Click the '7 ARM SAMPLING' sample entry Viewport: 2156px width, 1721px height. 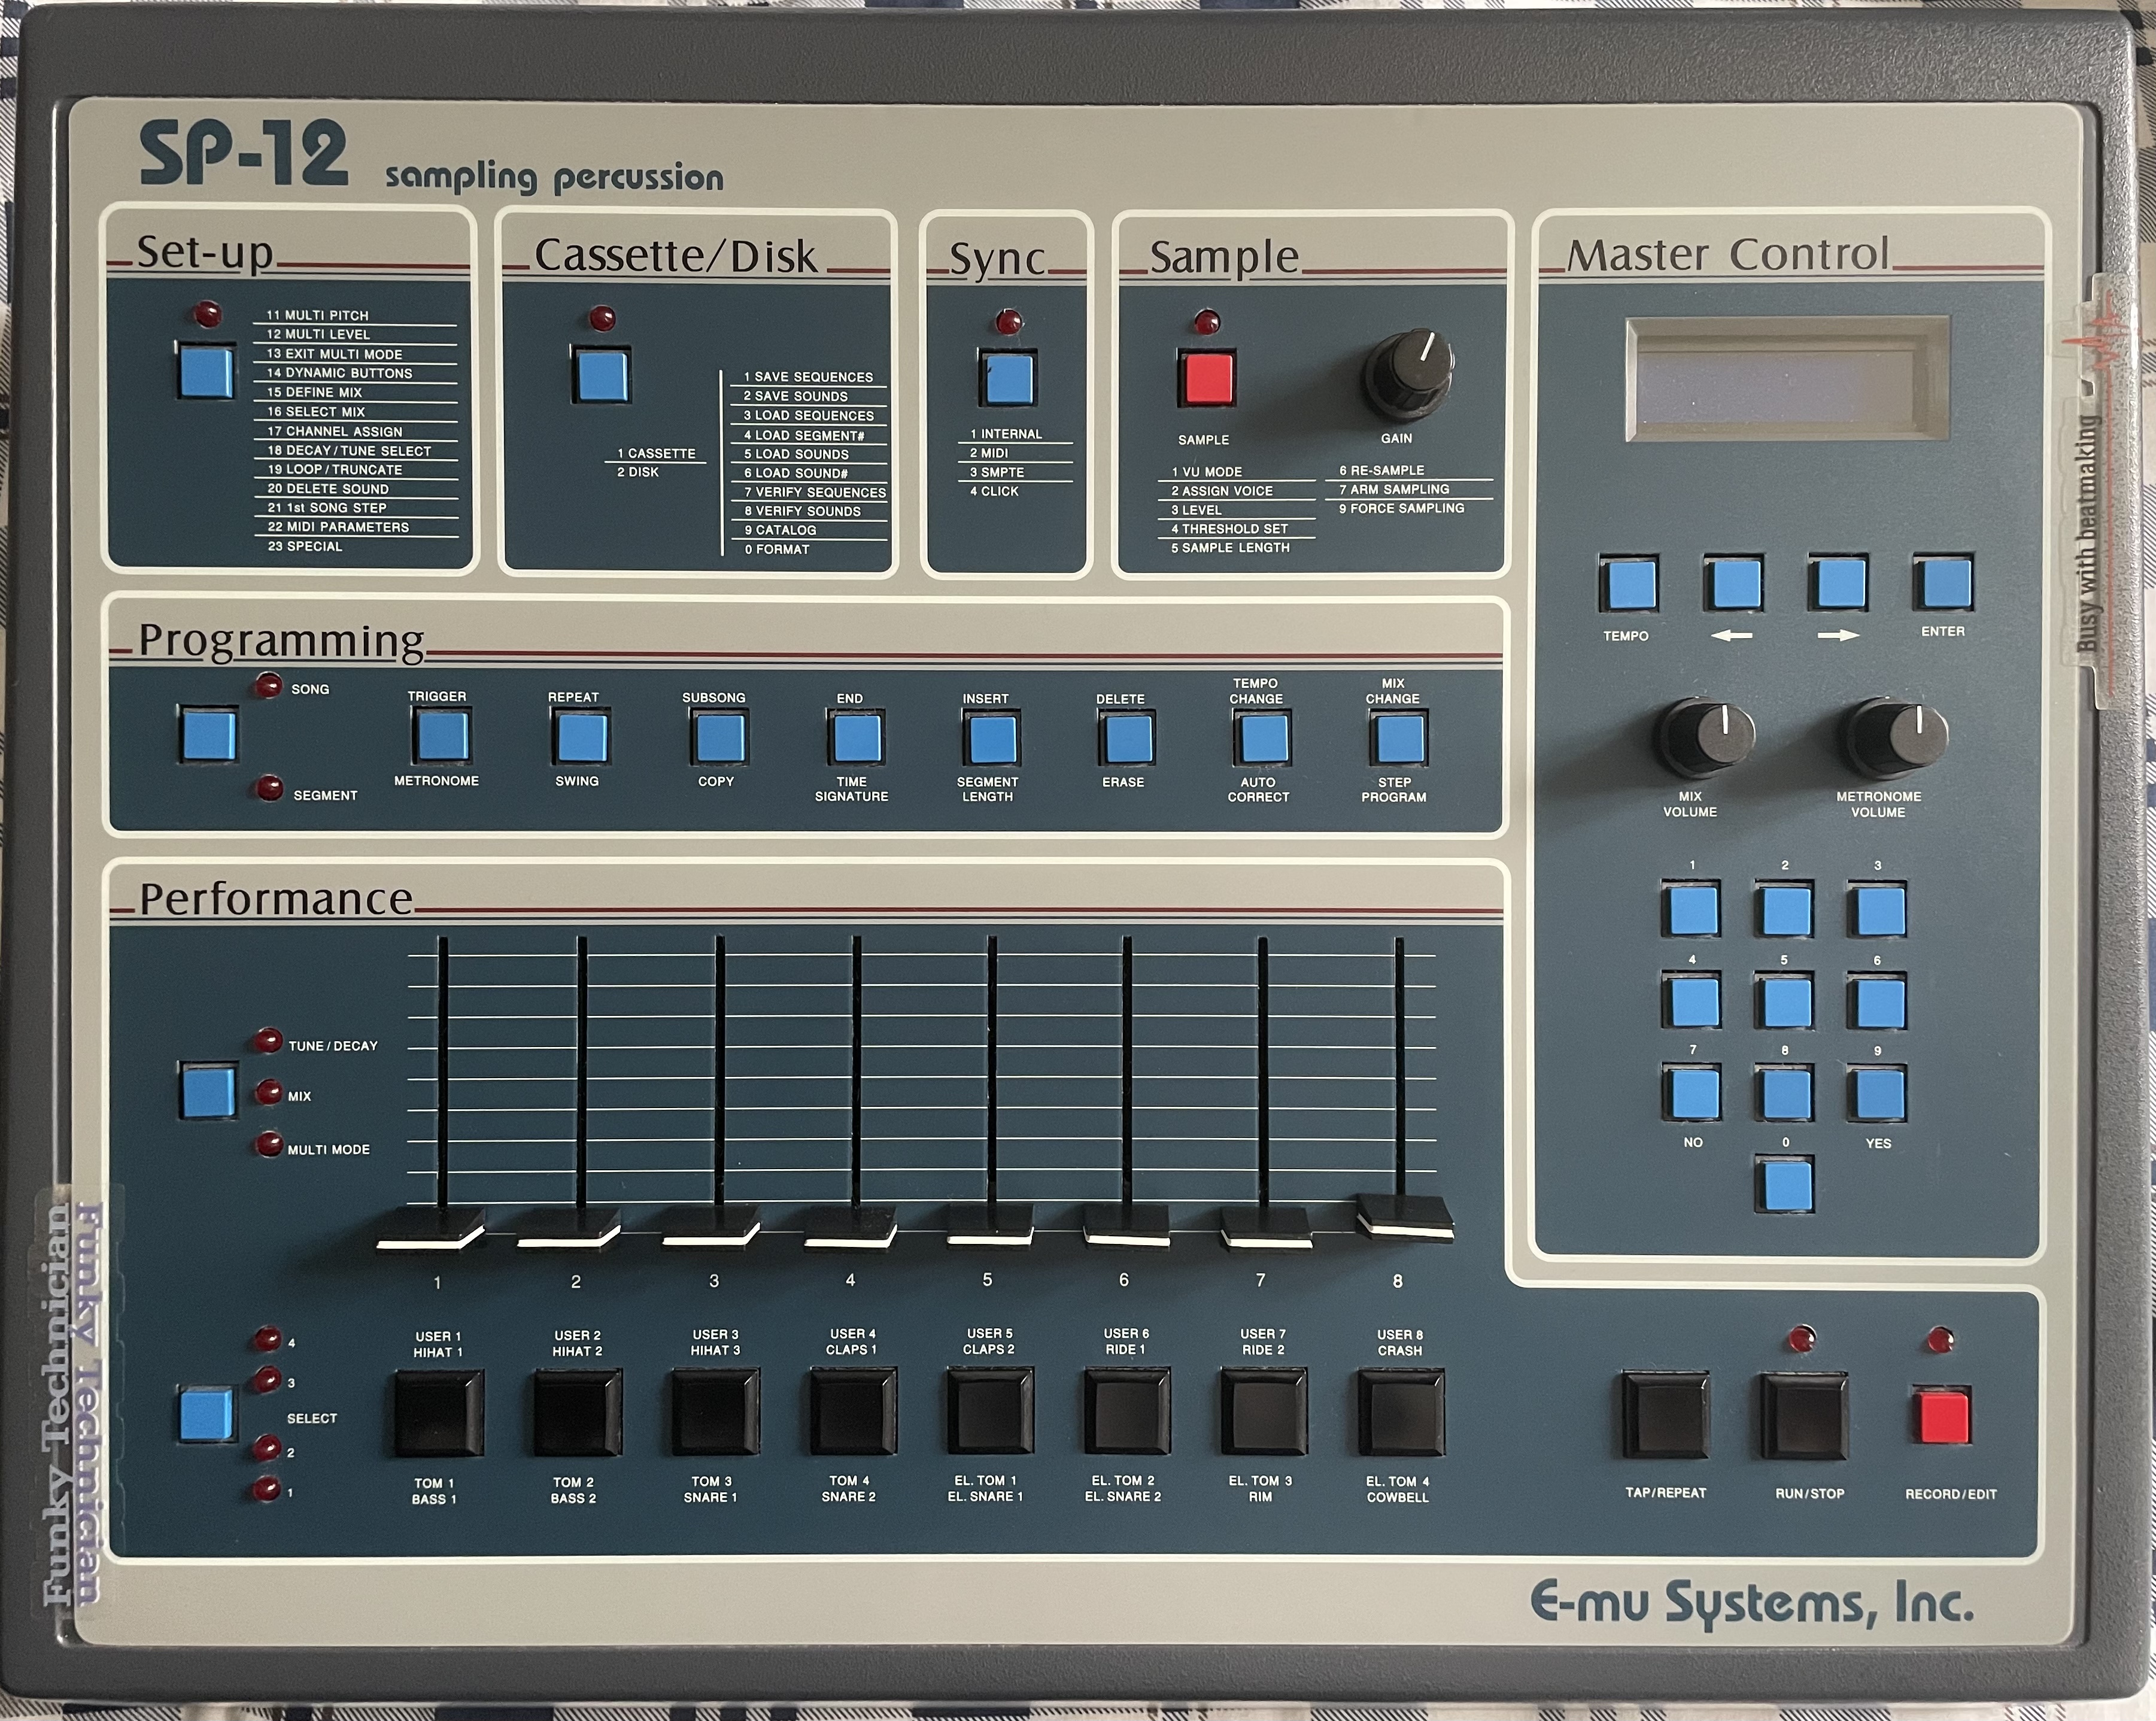click(1394, 489)
